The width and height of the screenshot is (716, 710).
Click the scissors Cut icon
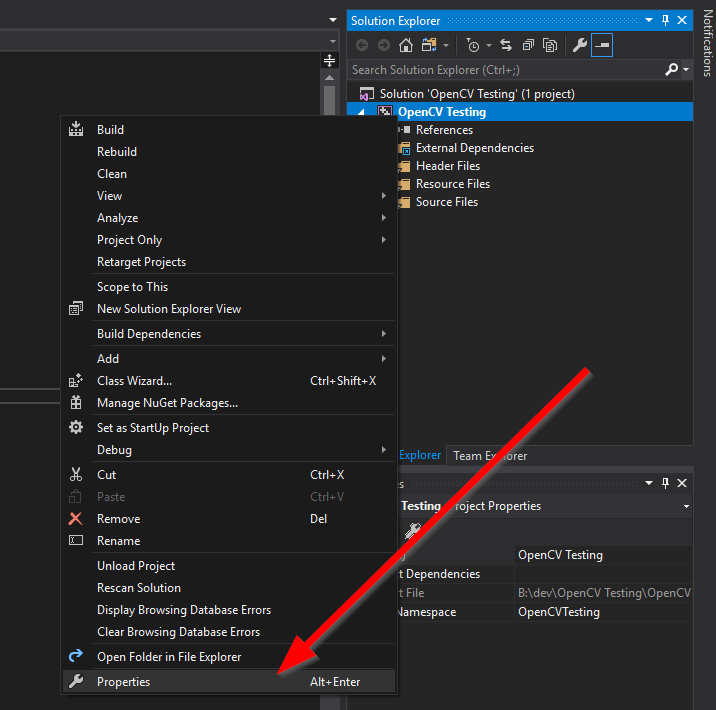tap(76, 474)
